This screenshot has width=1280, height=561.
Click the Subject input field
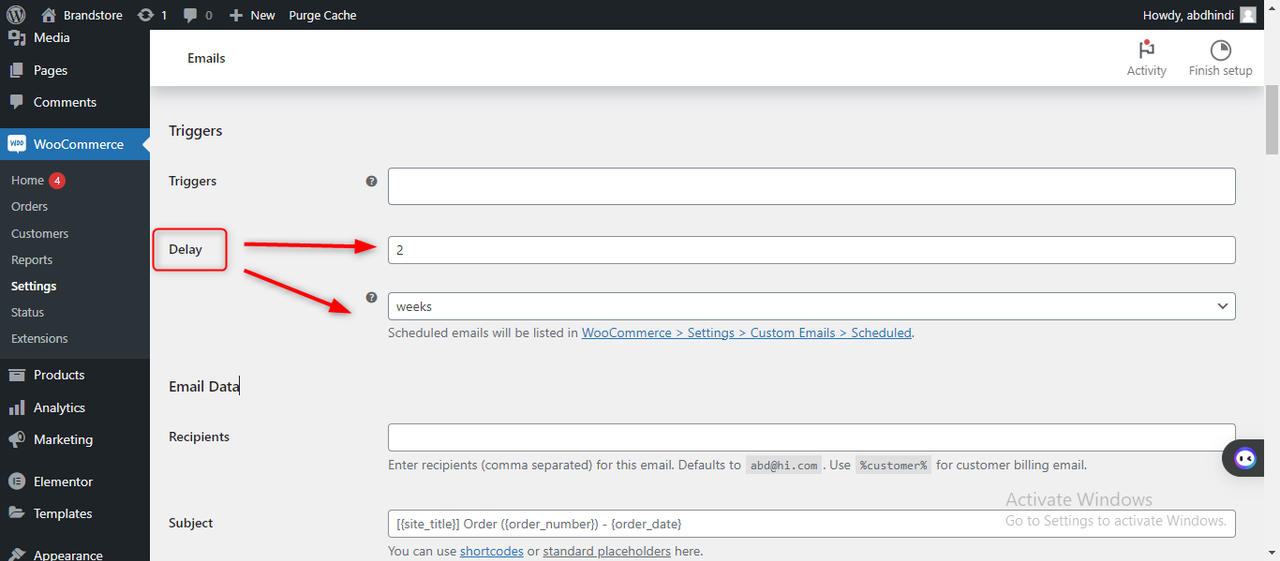tap(811, 524)
